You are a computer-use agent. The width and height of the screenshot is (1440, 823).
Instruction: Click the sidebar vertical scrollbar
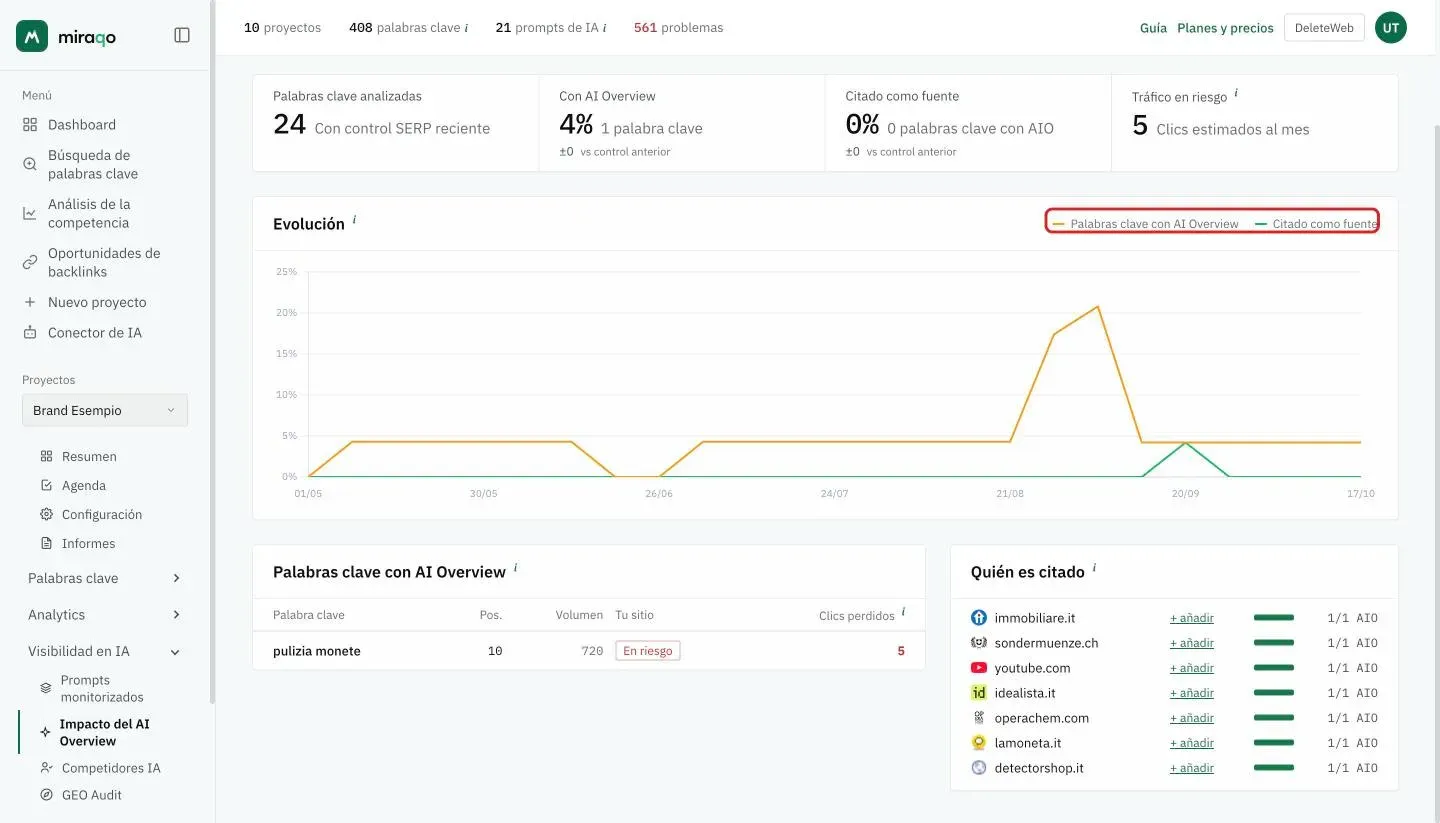point(212,350)
